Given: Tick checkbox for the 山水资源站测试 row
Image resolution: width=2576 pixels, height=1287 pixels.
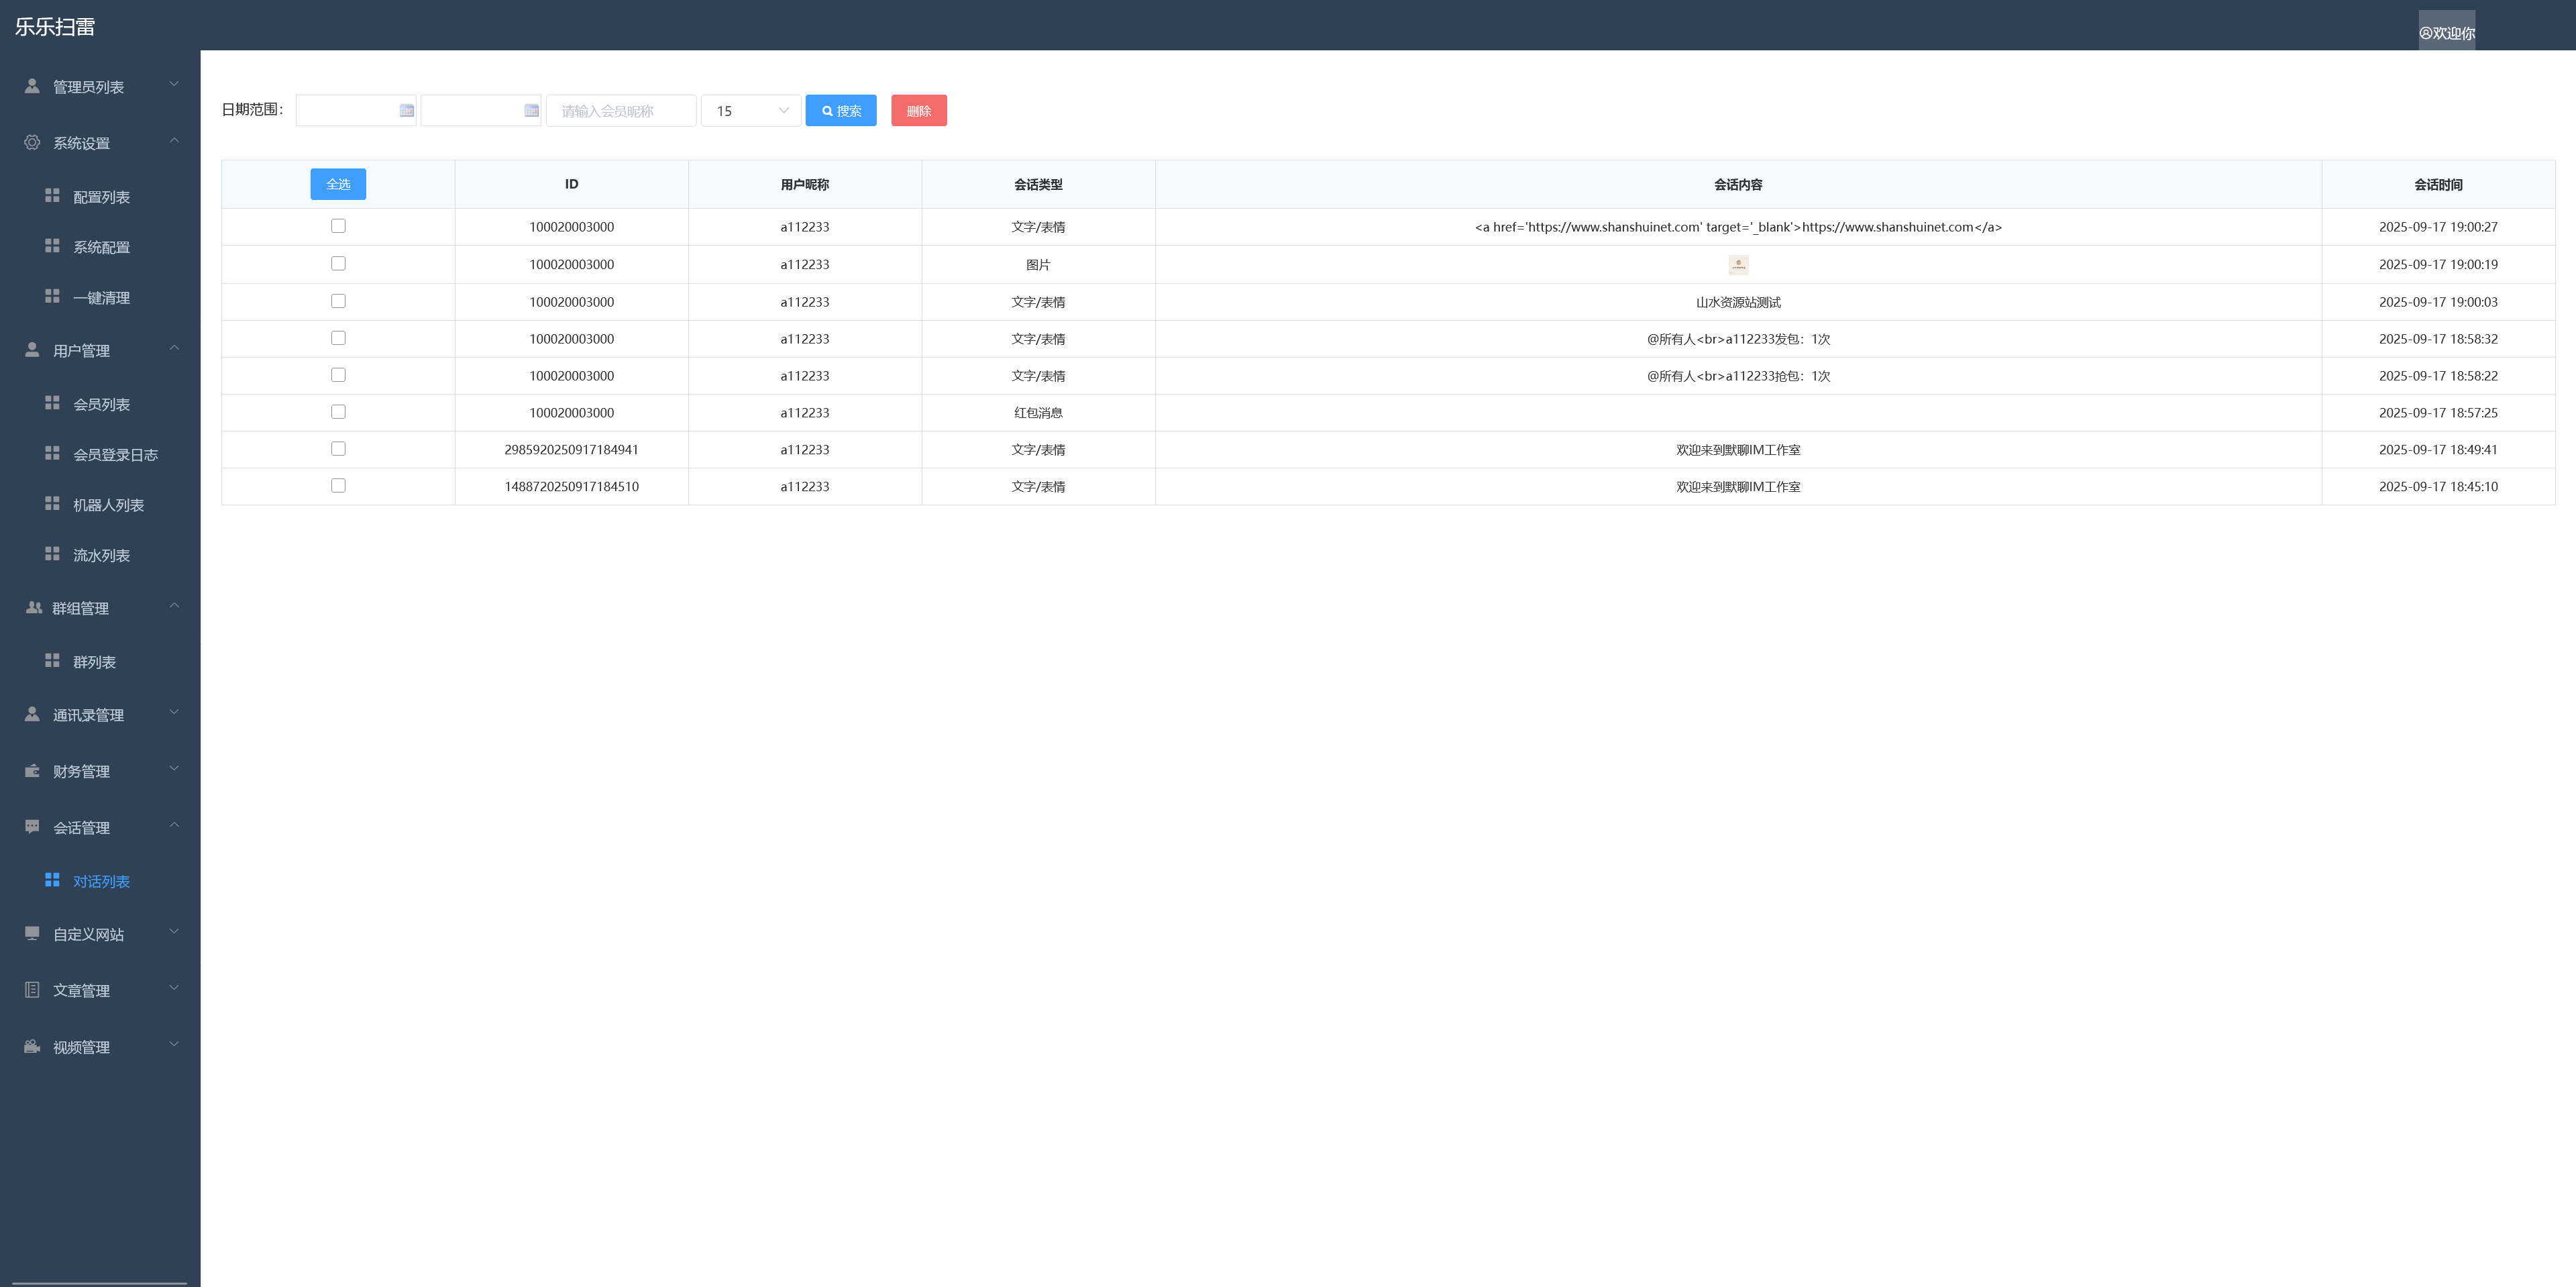Looking at the screenshot, I should pos(338,301).
